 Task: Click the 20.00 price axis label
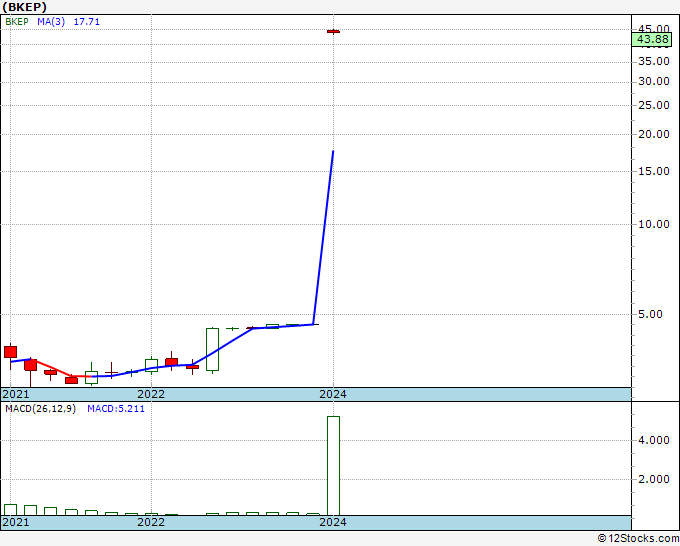[x=654, y=134]
